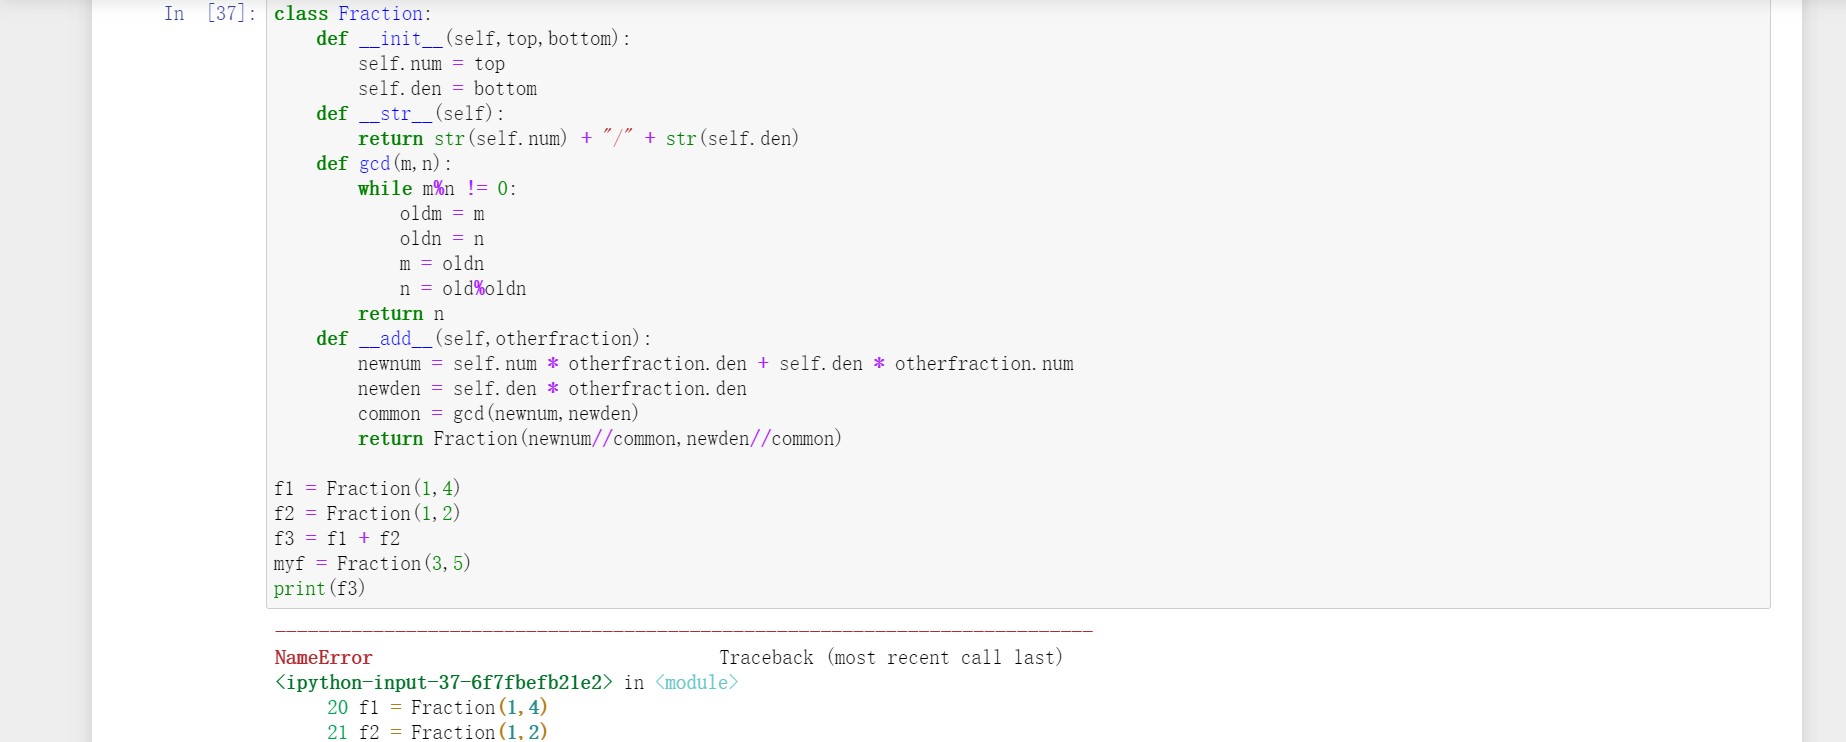The height and width of the screenshot is (742, 1846).
Task: Click the 'def gcd(m,n):' line
Action: pyautogui.click(x=384, y=164)
